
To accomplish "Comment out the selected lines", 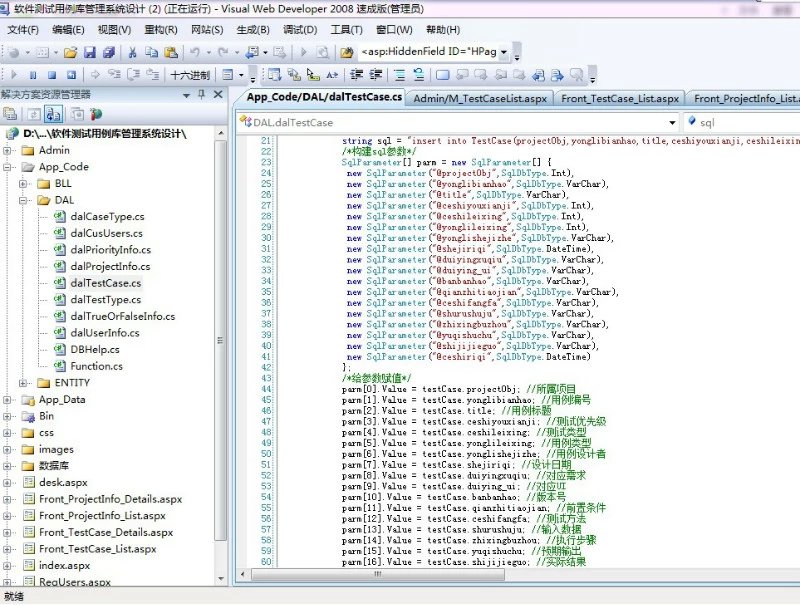I will (x=399, y=75).
